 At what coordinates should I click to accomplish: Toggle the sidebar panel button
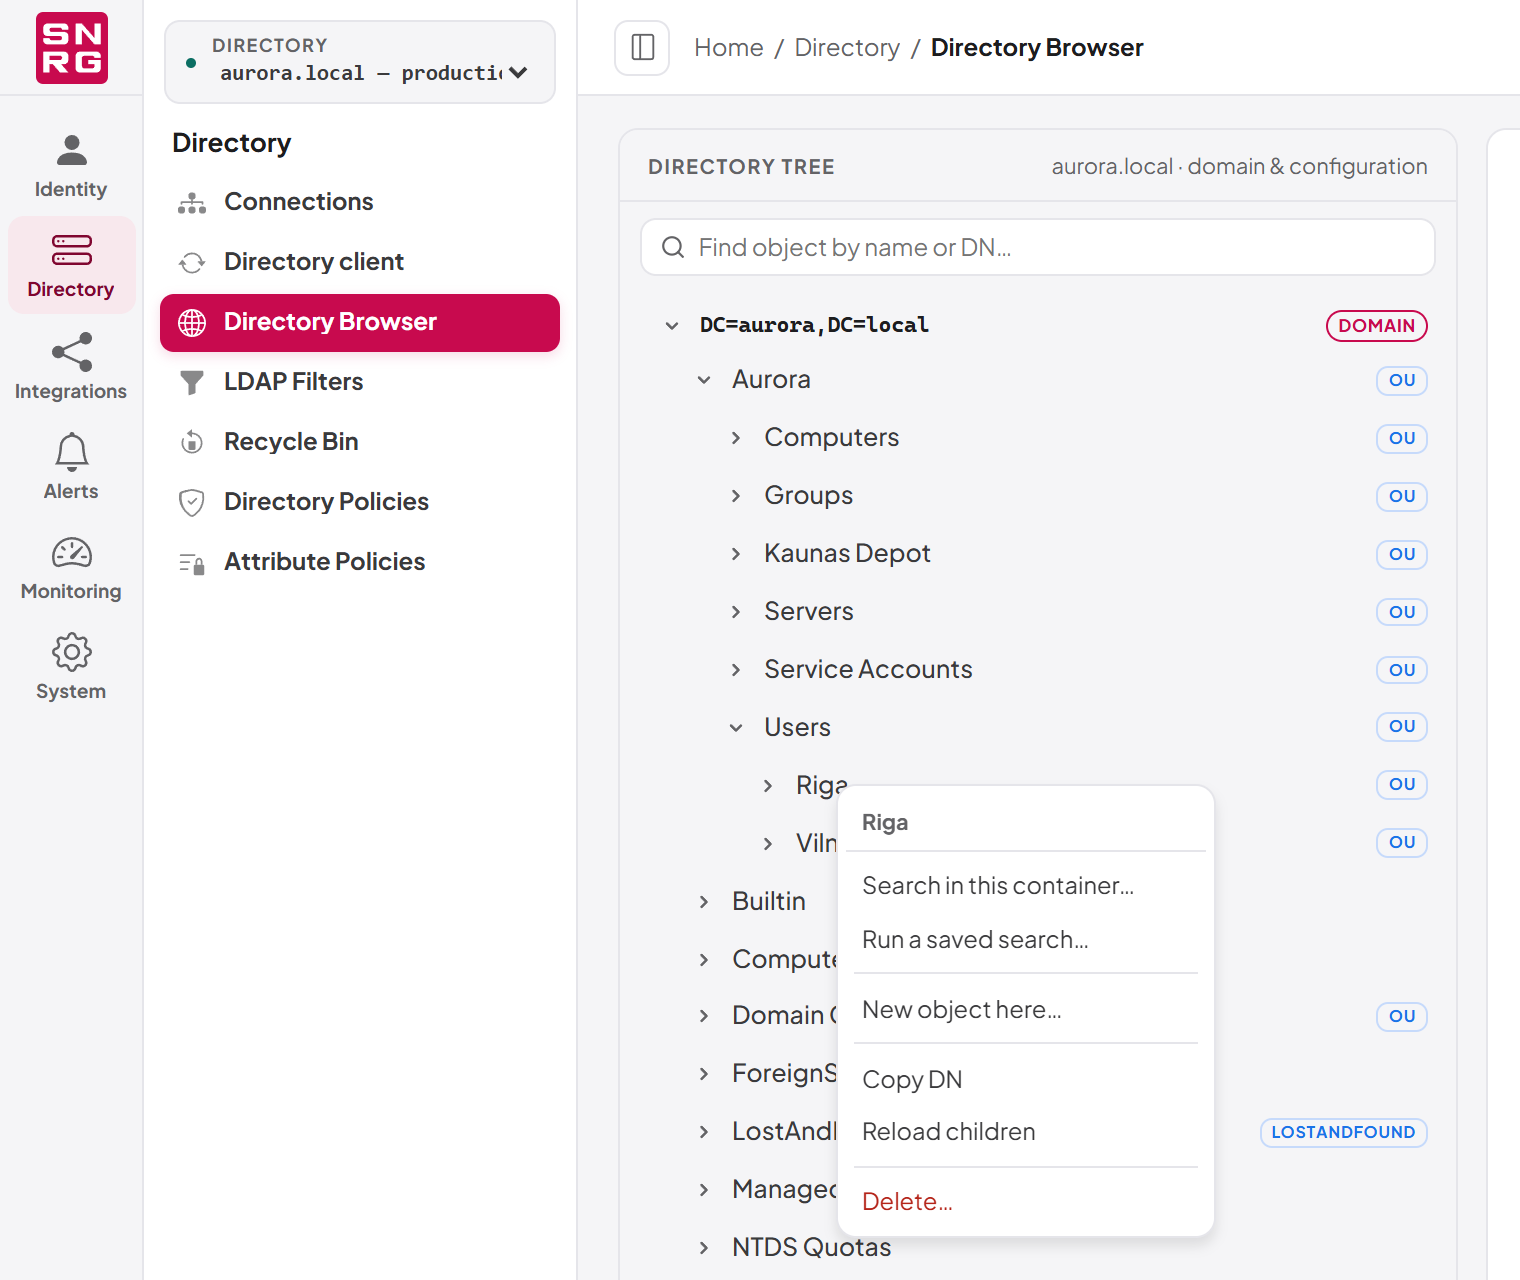click(642, 47)
